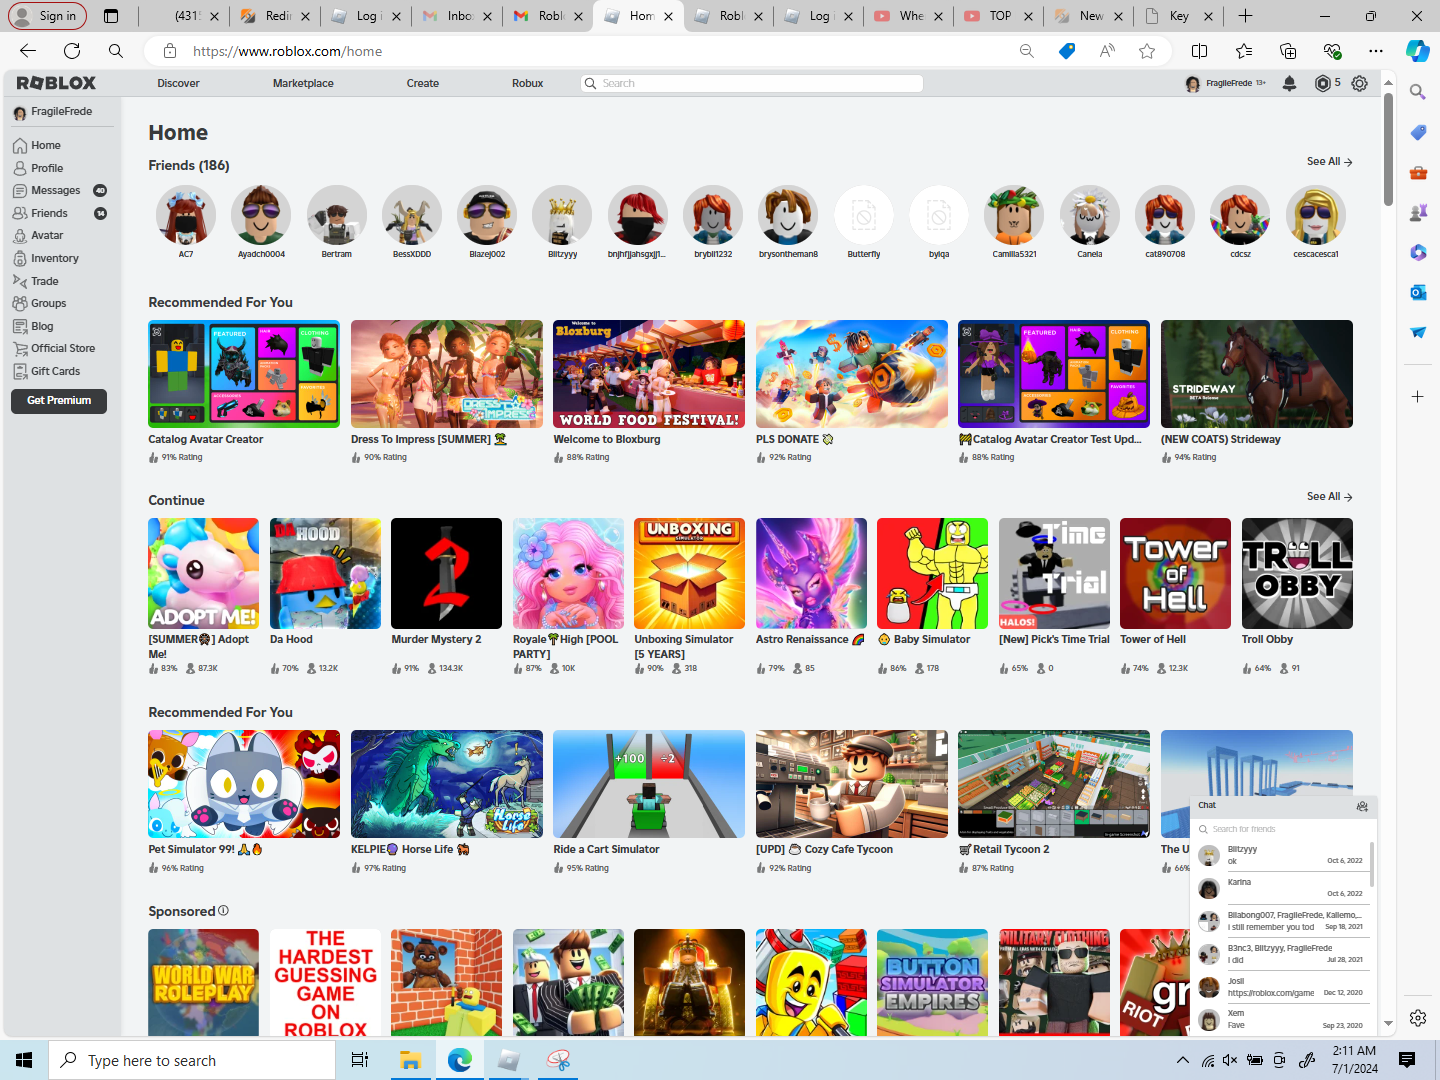Image resolution: width=1440 pixels, height=1080 pixels.
Task: Open Marketplace in the Roblox navigation
Action: tap(303, 84)
